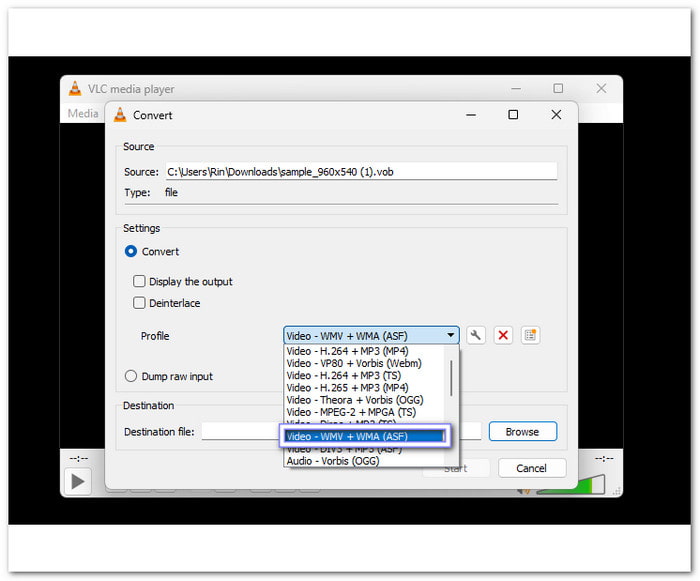700x581 pixels.
Task: Click the profile list scrollbar thumb
Action: pos(451,378)
